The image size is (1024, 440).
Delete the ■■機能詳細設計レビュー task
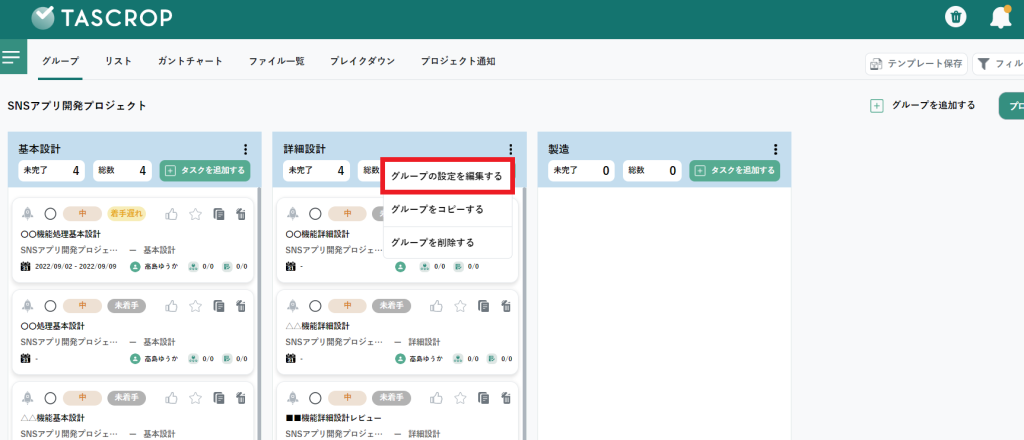tap(505, 398)
